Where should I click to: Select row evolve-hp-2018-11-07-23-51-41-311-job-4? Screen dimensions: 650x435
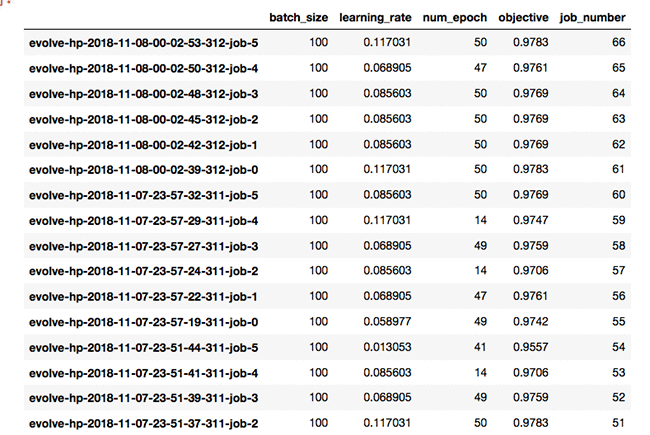pyautogui.click(x=327, y=373)
